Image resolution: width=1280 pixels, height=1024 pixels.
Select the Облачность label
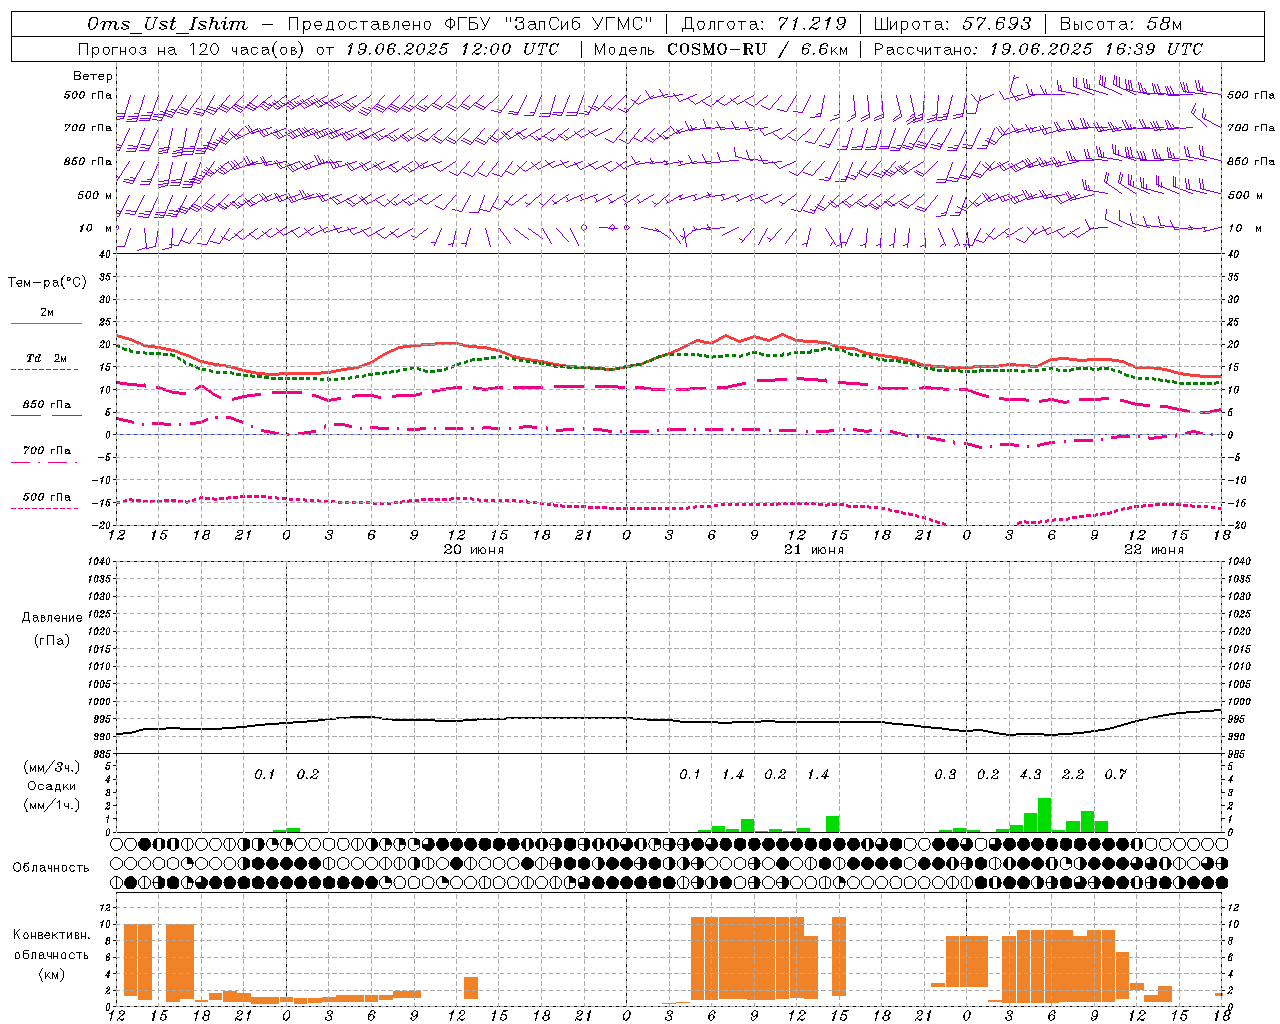51,868
